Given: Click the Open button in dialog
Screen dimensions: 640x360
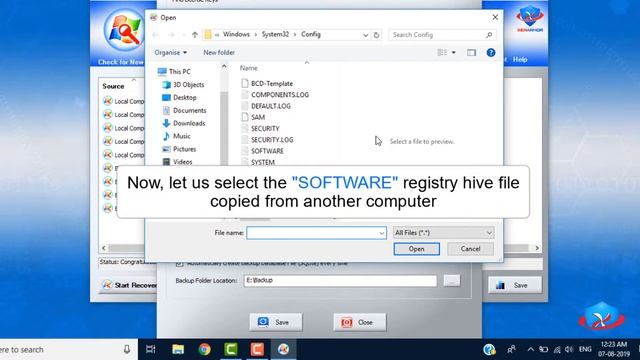Looking at the screenshot, I should 416,249.
